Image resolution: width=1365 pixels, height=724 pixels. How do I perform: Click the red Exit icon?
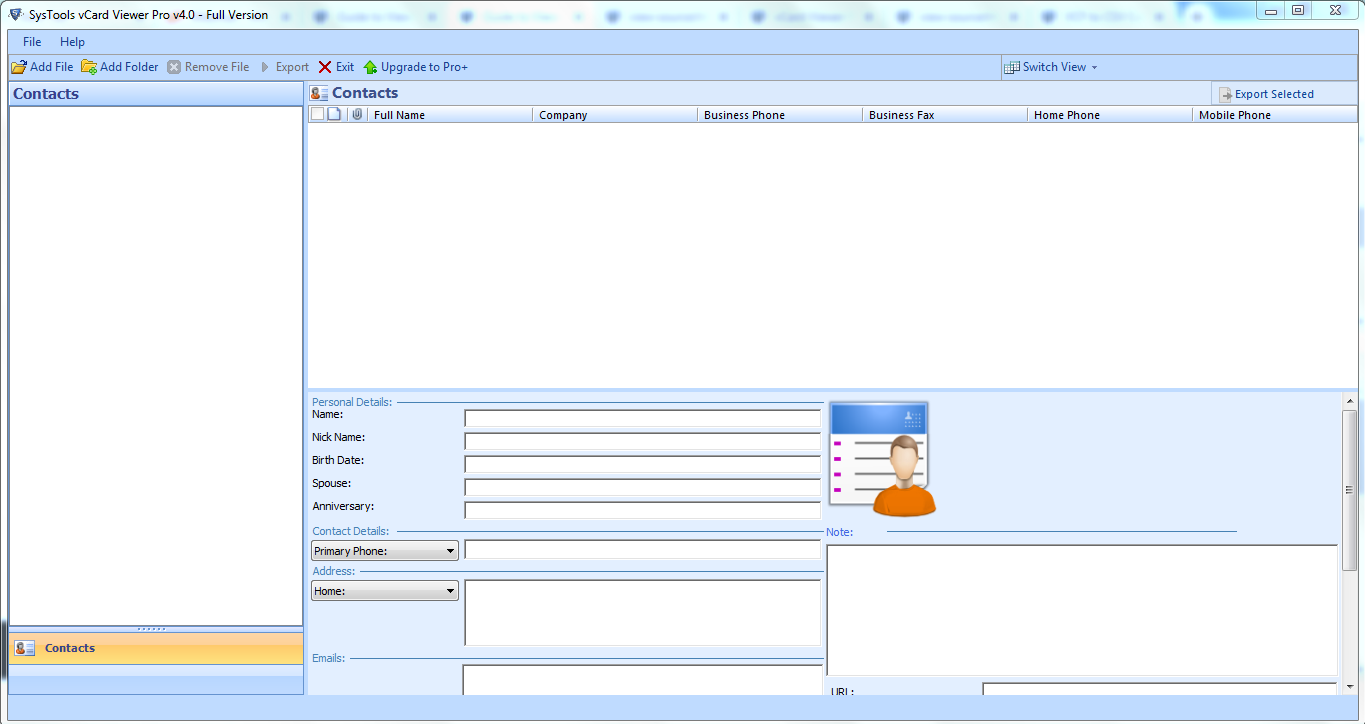click(x=325, y=67)
